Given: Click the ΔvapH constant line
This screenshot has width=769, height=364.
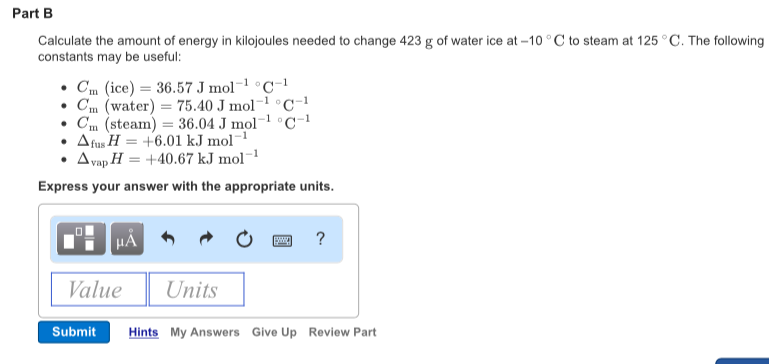Looking at the screenshot, I should click(168, 159).
